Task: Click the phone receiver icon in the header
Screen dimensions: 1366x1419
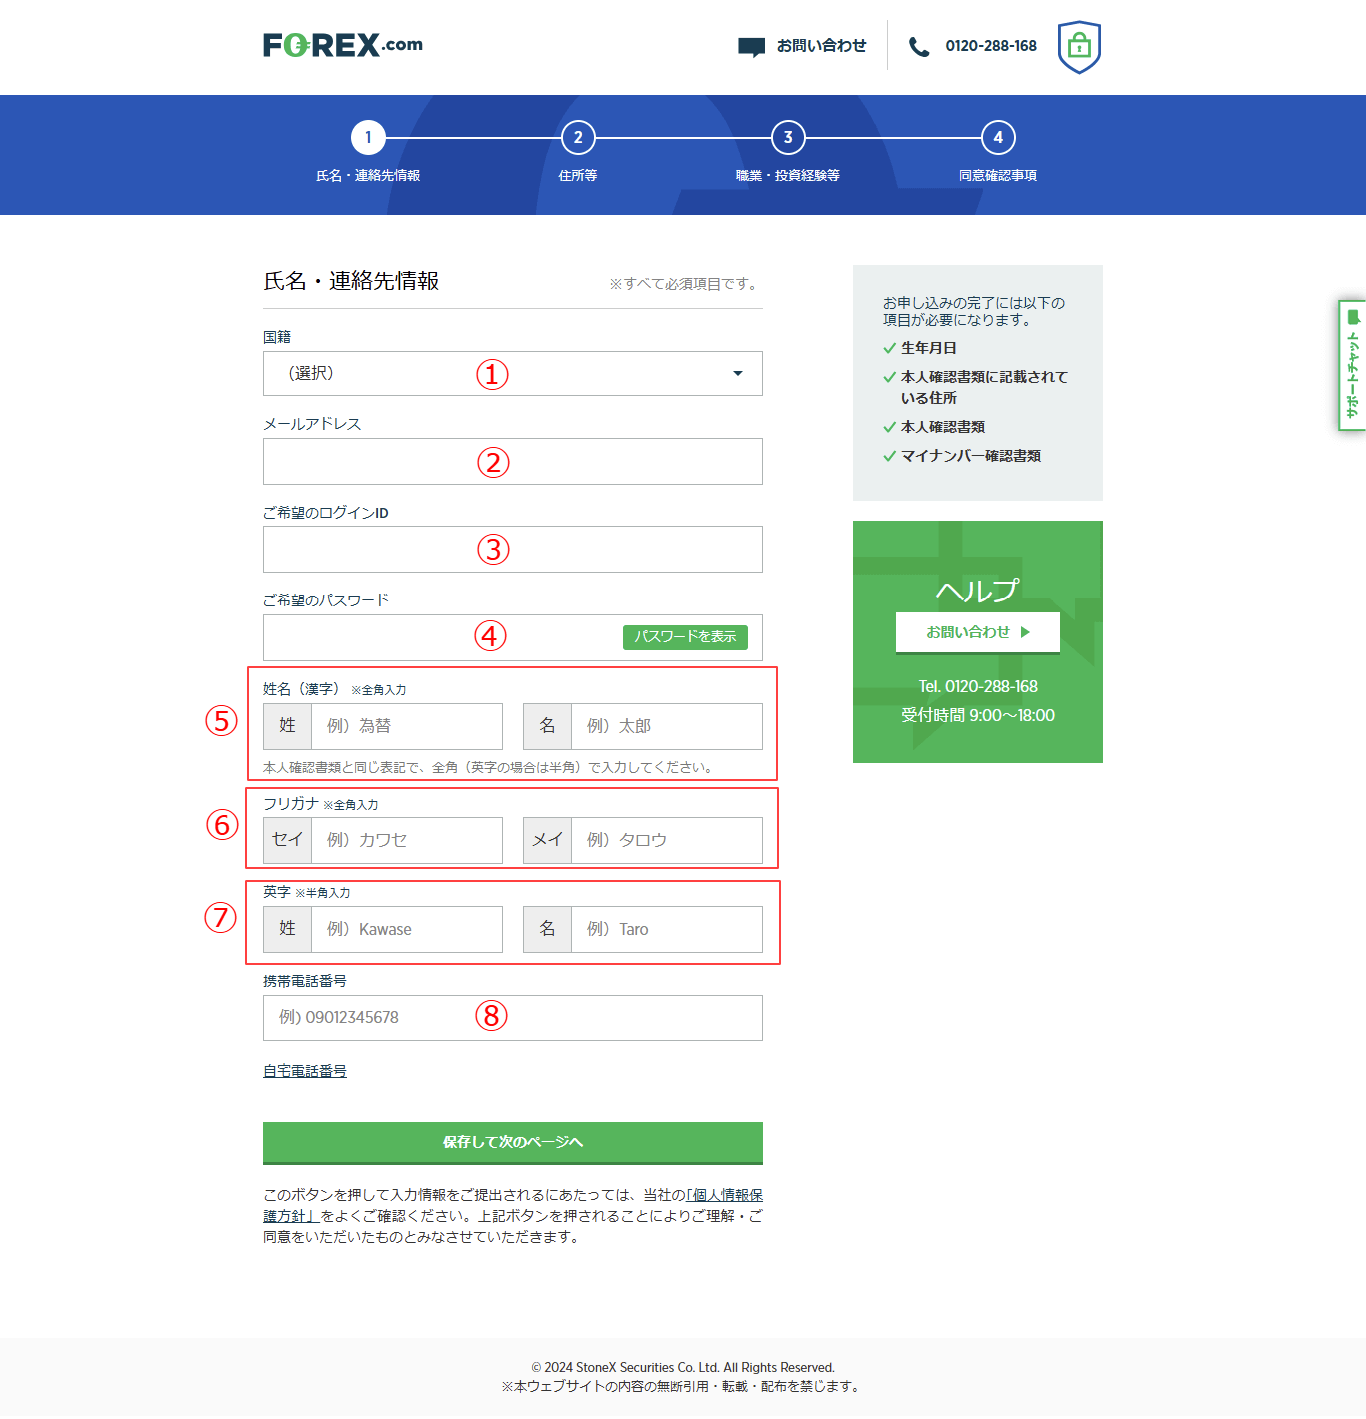Action: click(x=920, y=45)
